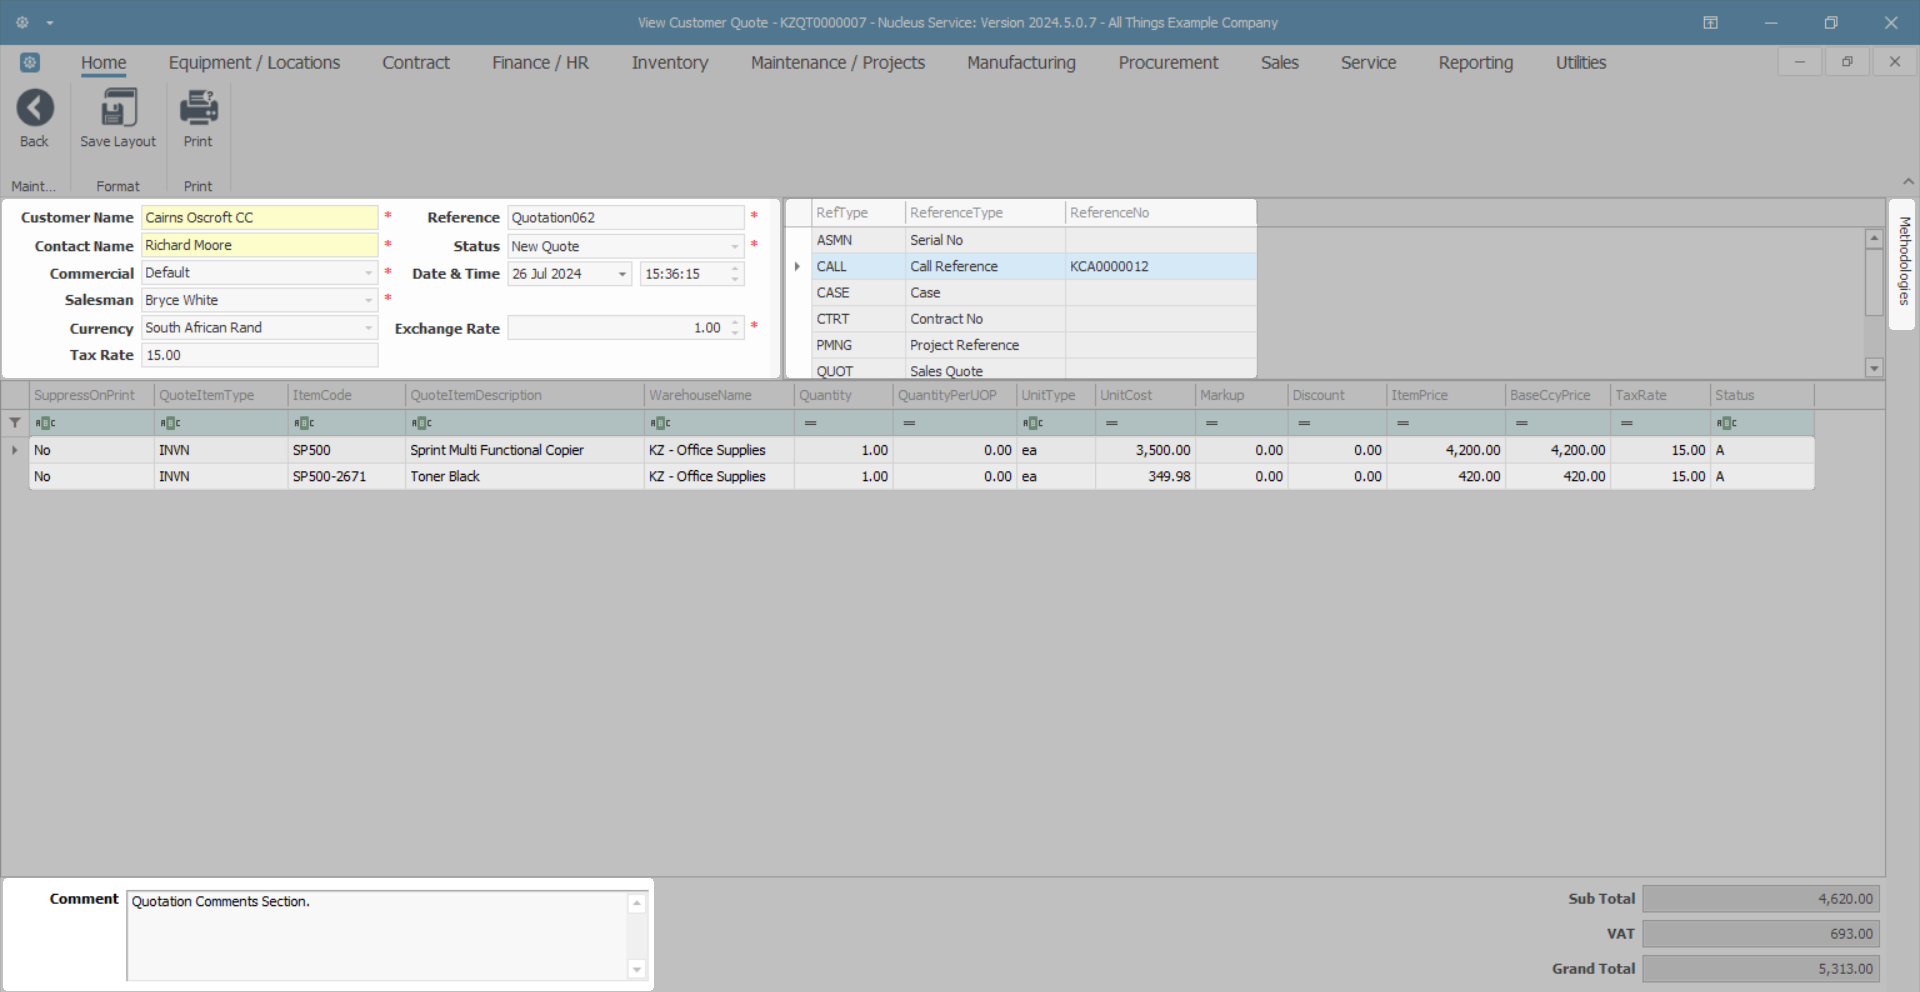Click WarehouseName filter condition icon
This screenshot has height=992, width=1920.
click(x=660, y=423)
